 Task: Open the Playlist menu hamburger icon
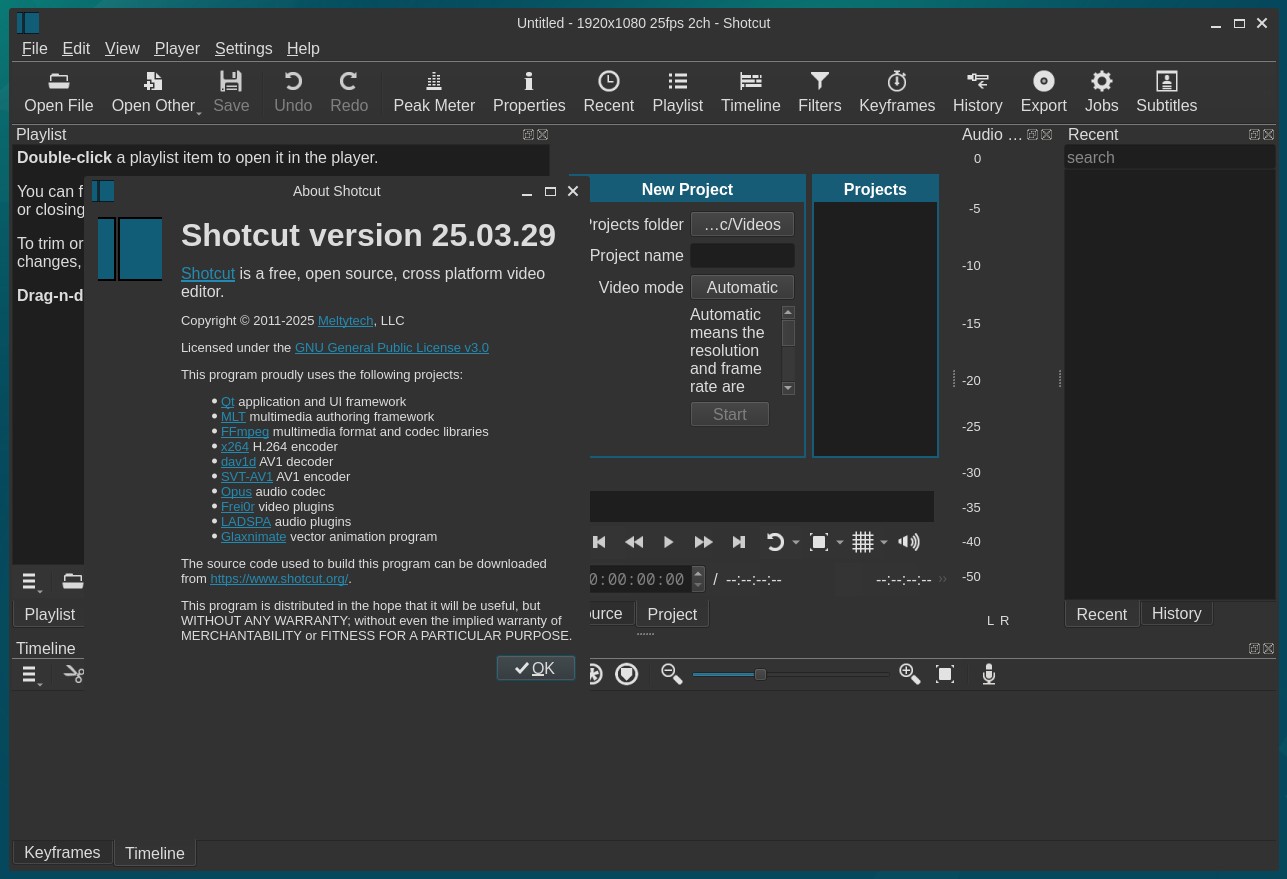pyautogui.click(x=31, y=581)
